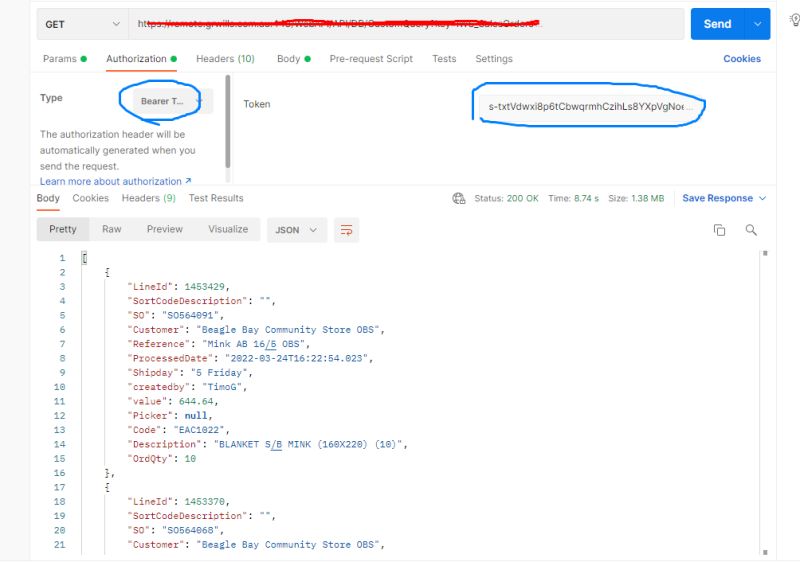Click the Shipday value "5 Friday"
Viewport: 800px width, 562px height.
(x=219, y=372)
